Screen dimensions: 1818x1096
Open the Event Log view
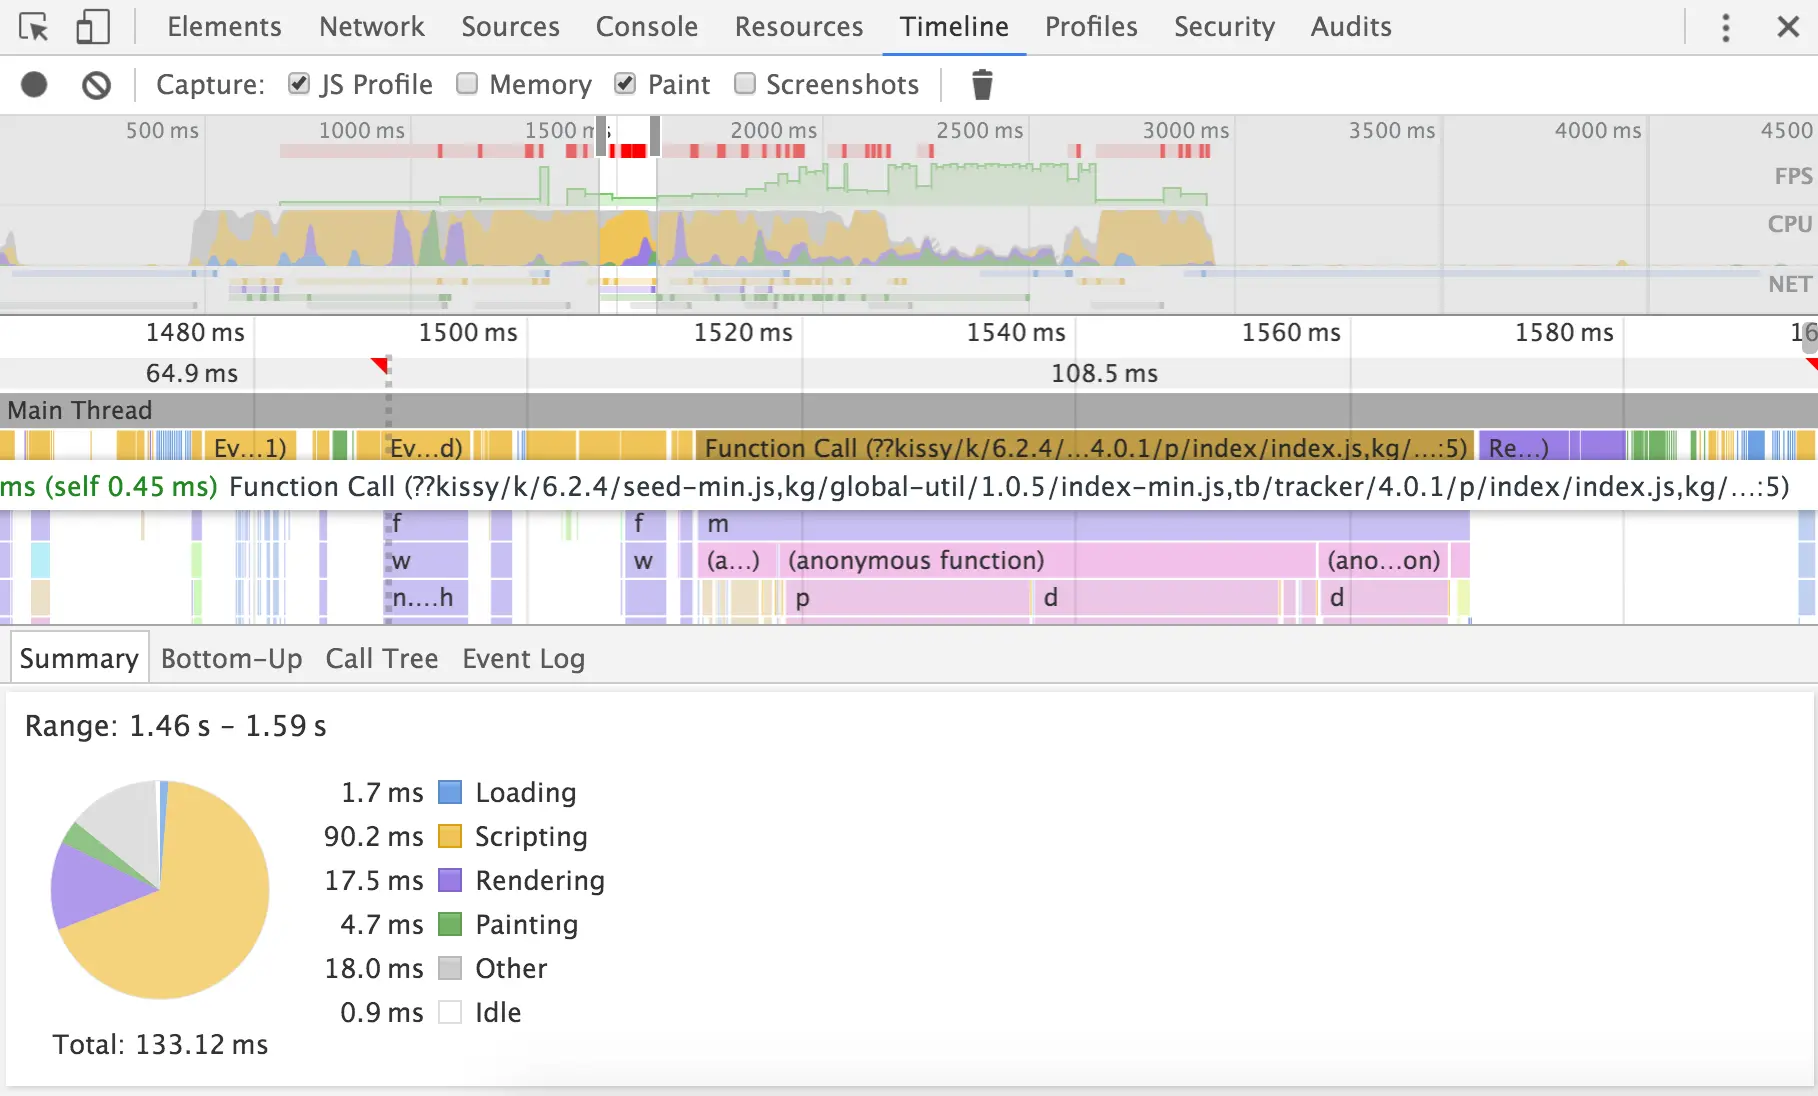point(523,658)
